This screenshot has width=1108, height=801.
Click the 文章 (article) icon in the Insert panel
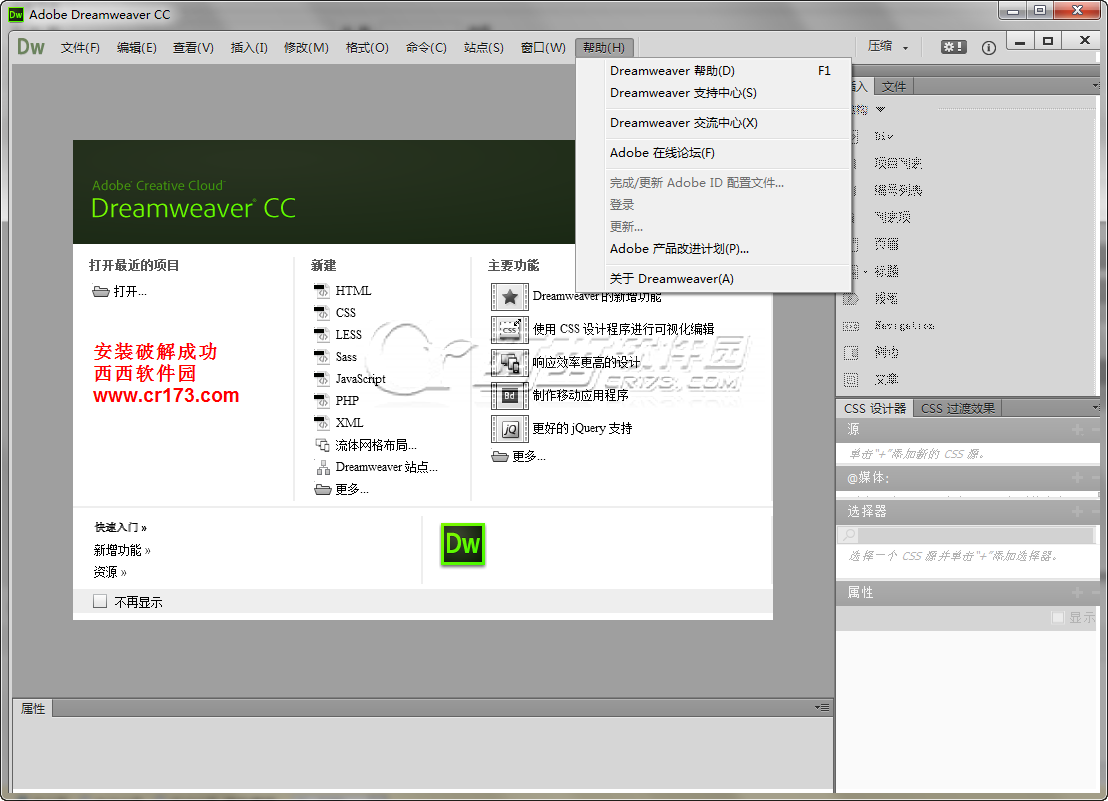tap(851, 379)
